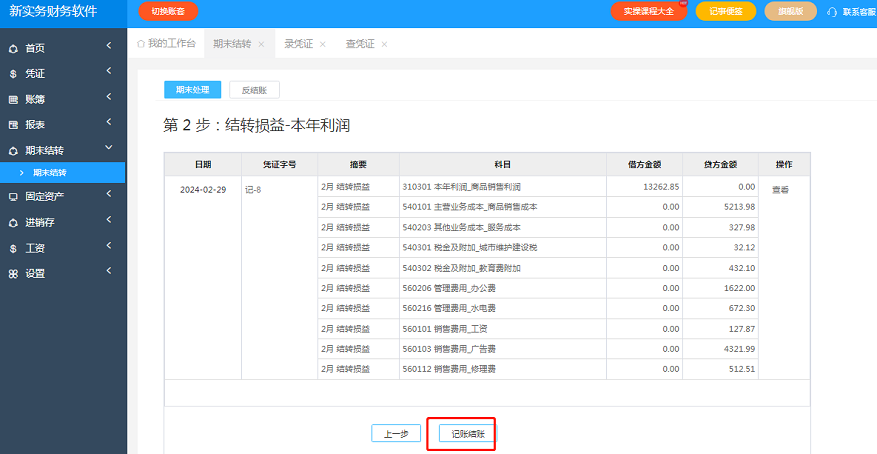The image size is (877, 454).
Task: Click the 新实务财务软件 title
Action: 54,12
